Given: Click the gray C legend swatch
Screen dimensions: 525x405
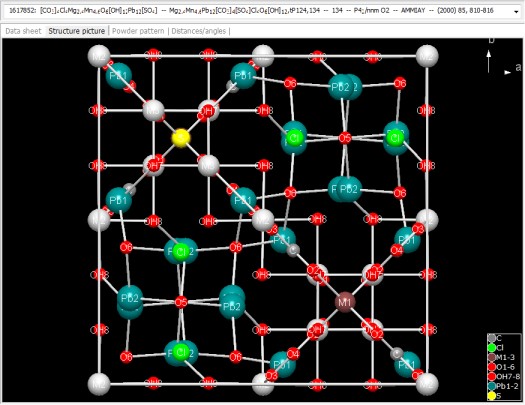Looking at the screenshot, I should point(492,338).
